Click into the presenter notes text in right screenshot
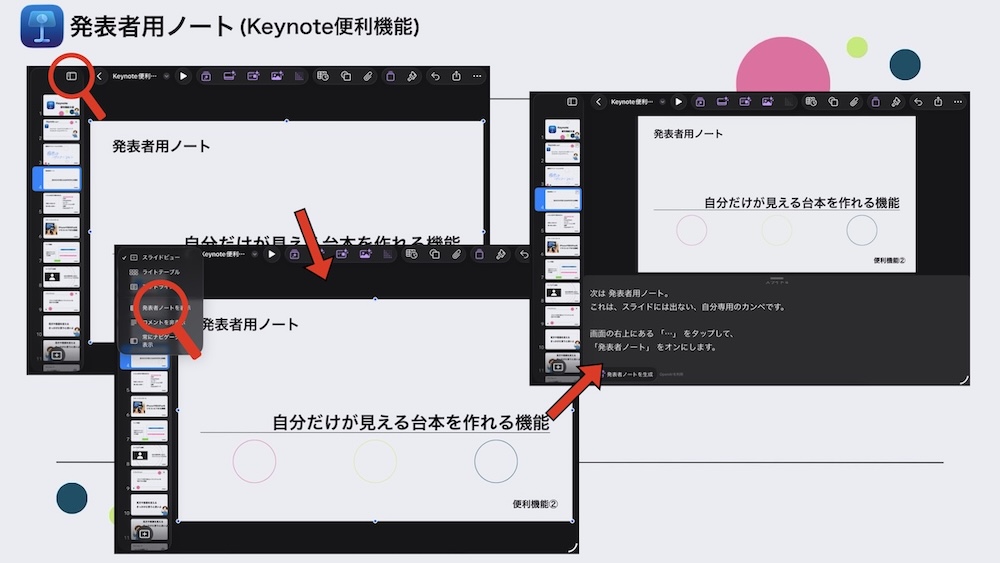1000x563 pixels. click(688, 320)
